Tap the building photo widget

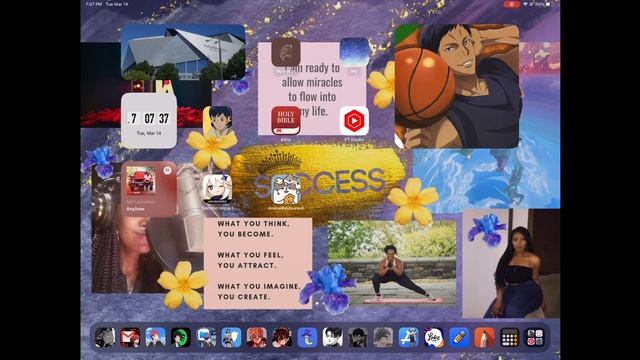183,52
